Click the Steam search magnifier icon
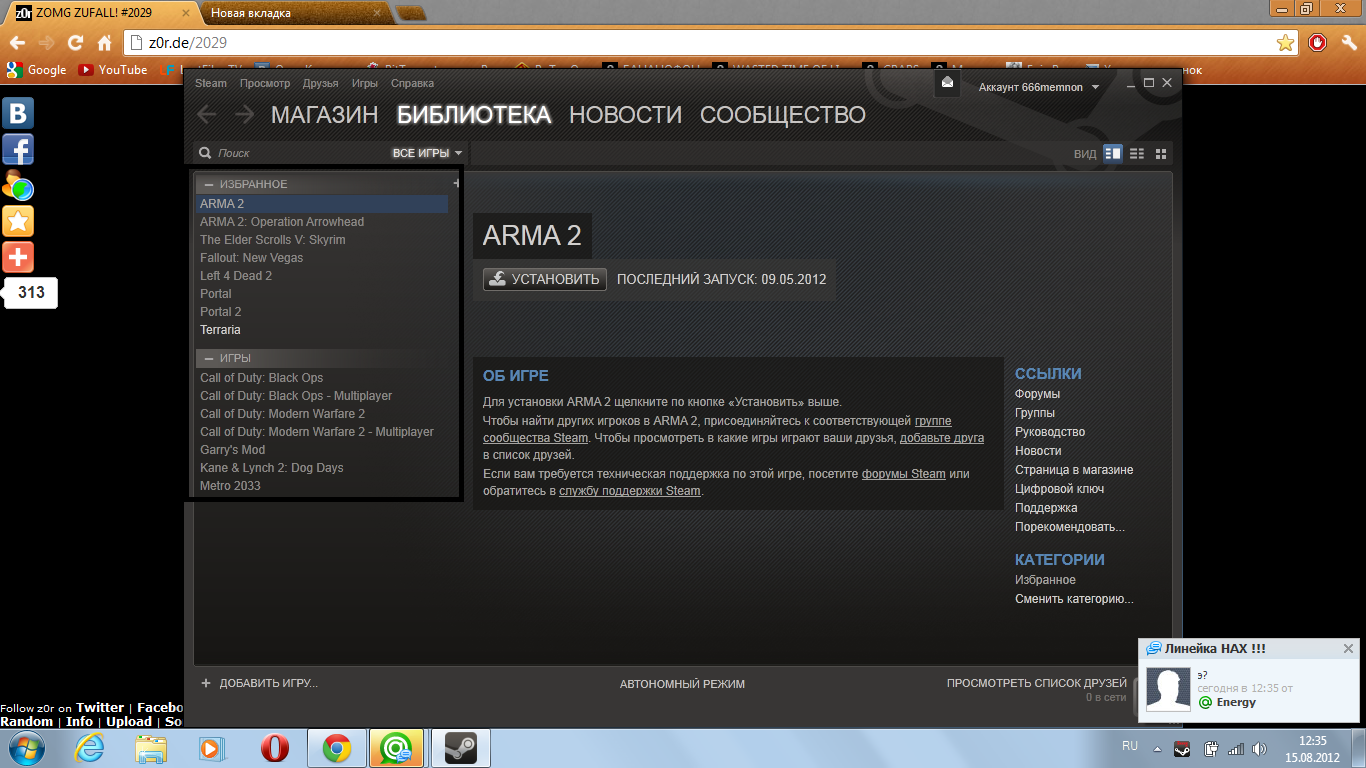This screenshot has height=768, width=1366. pyautogui.click(x=205, y=153)
